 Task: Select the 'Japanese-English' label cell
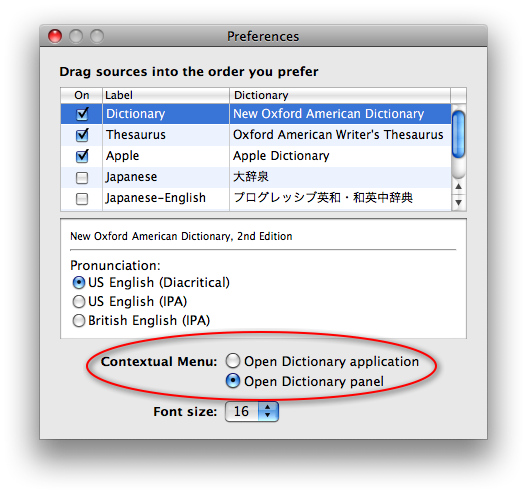(166, 198)
